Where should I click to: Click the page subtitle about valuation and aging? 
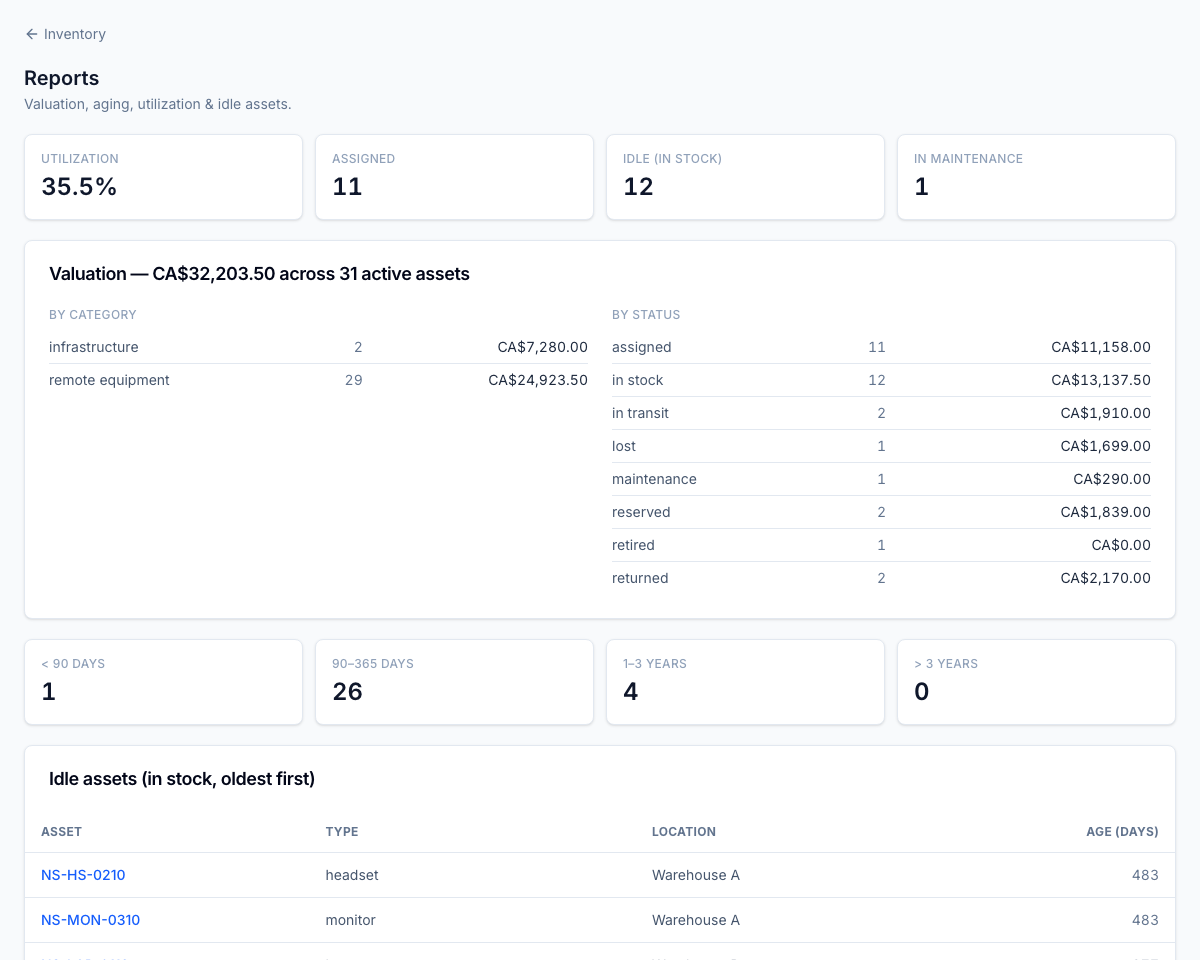point(158,104)
